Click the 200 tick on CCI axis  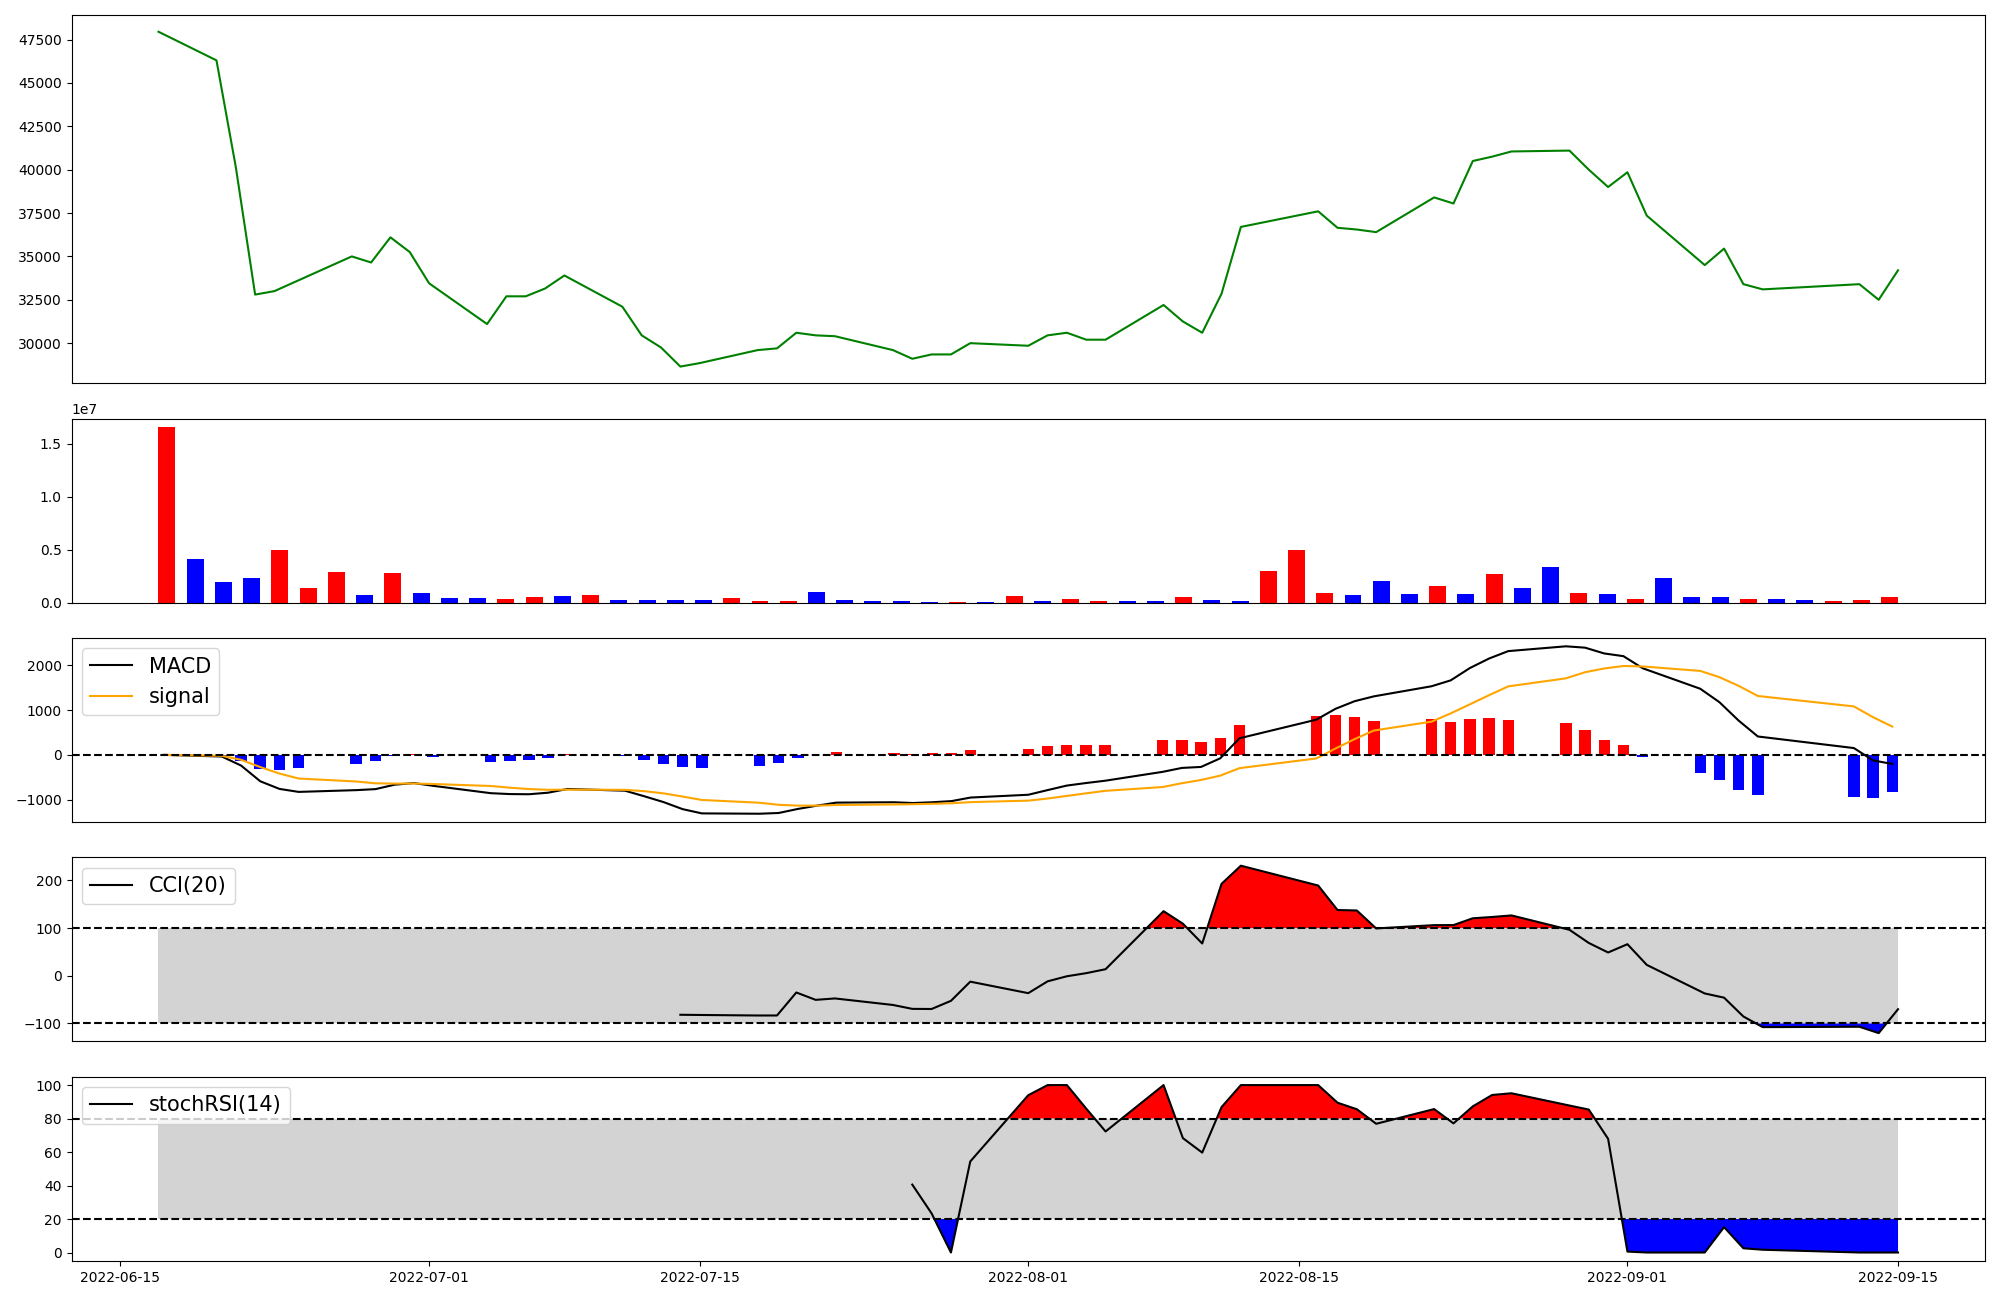click(x=50, y=881)
